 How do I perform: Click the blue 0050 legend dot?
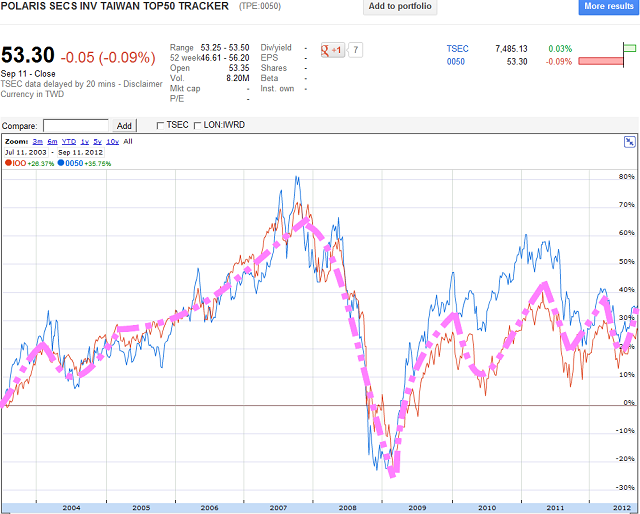coord(61,163)
